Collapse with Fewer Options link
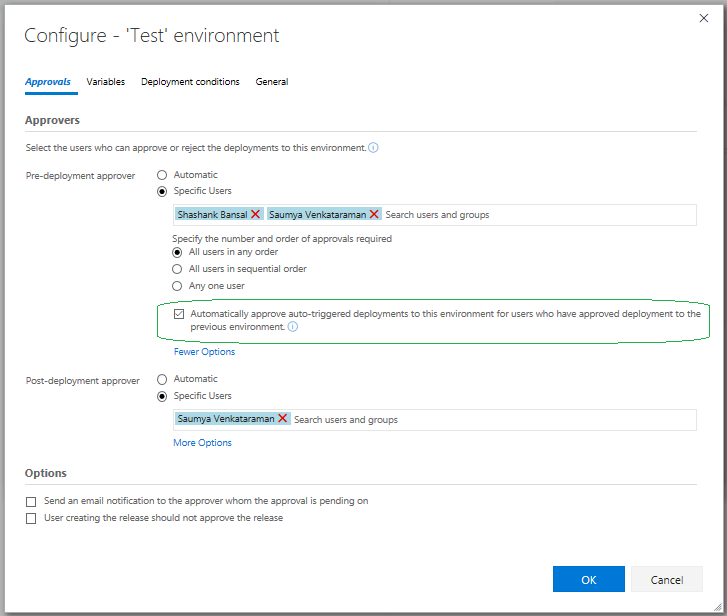 tap(204, 352)
